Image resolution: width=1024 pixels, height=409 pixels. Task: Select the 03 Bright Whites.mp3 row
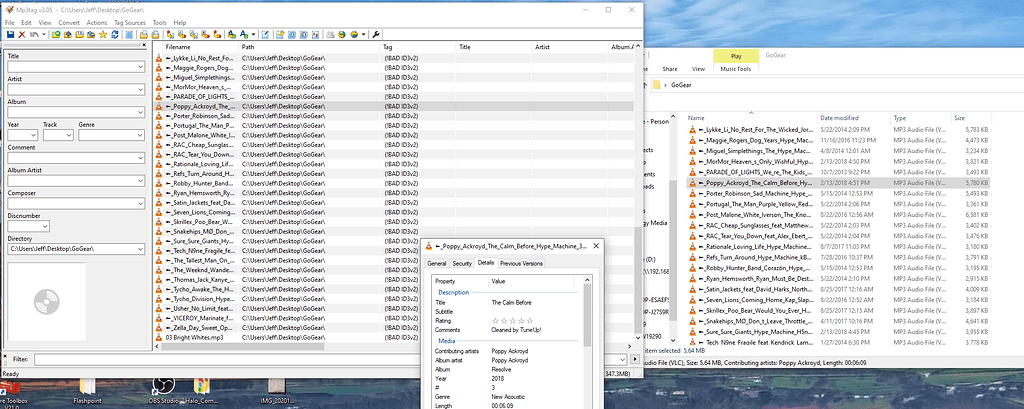point(393,337)
